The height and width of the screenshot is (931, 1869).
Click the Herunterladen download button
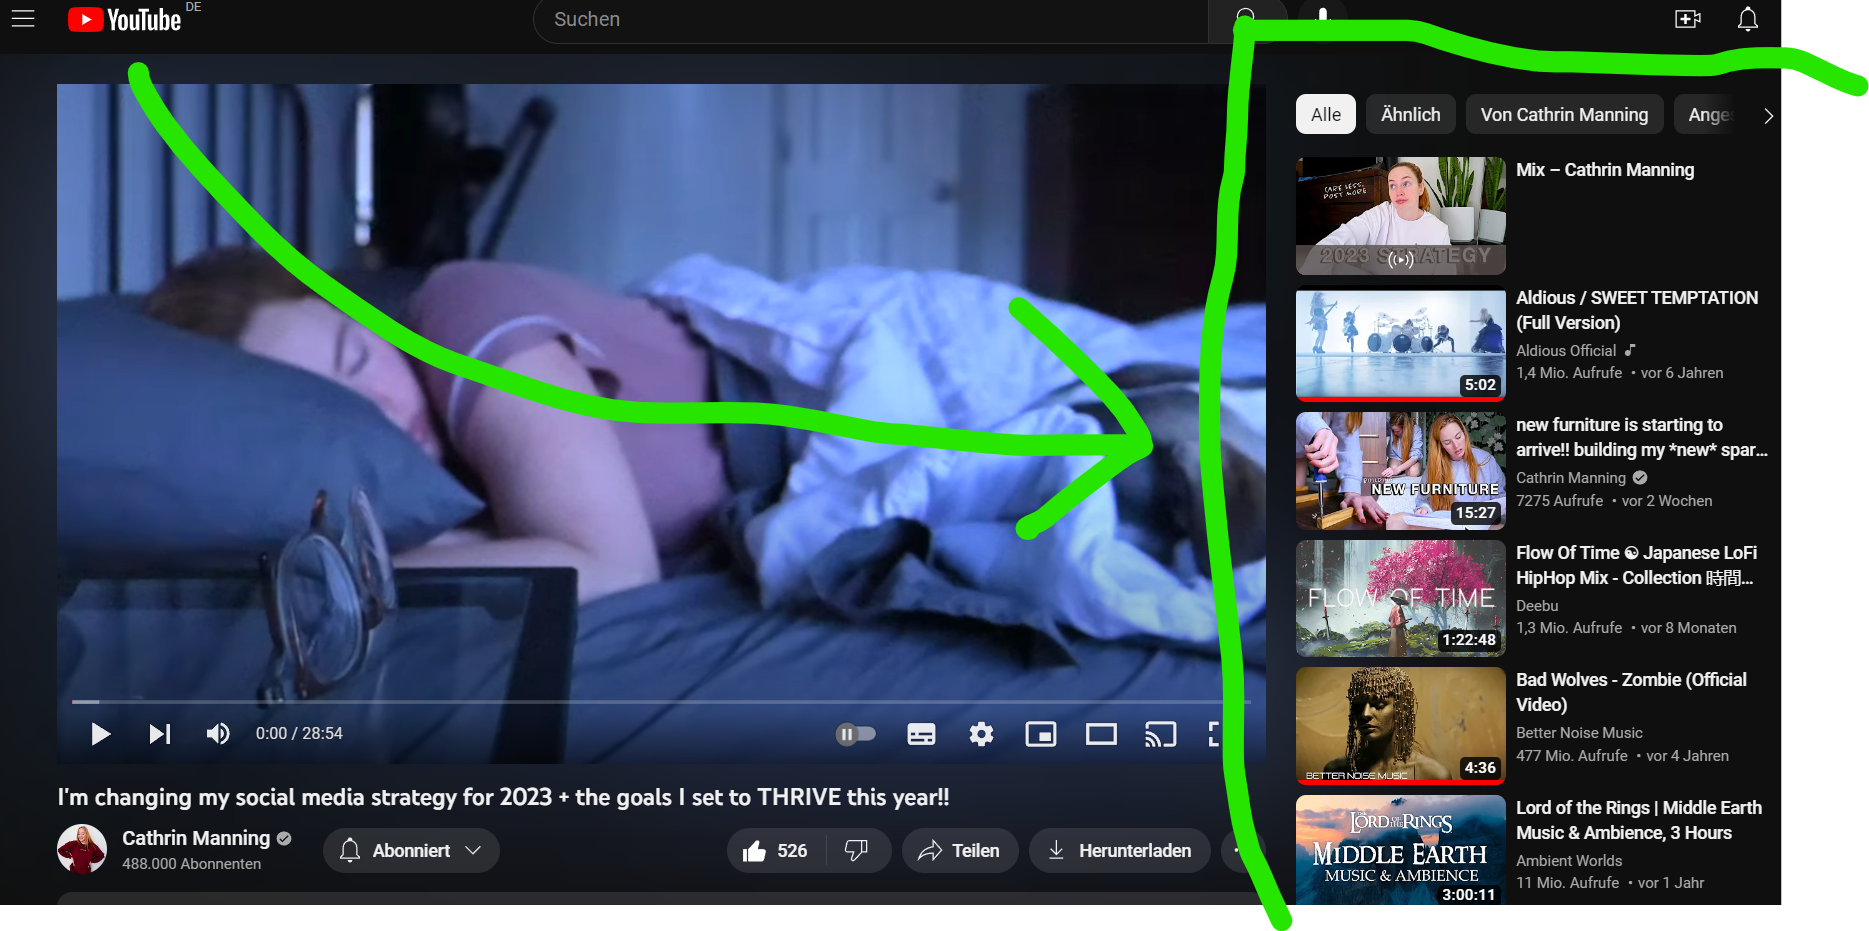coord(1119,851)
